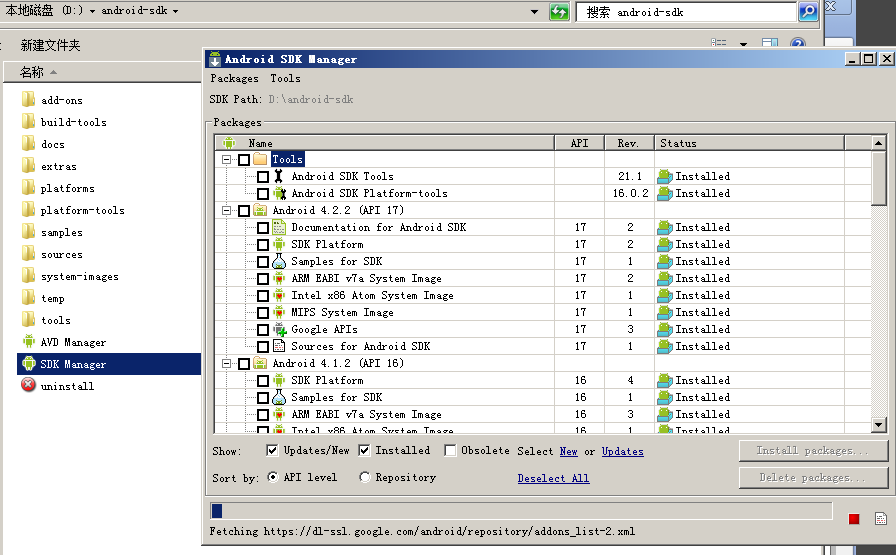This screenshot has width=896, height=555.
Task: Click the Rev. column header
Action: [x=629, y=143]
